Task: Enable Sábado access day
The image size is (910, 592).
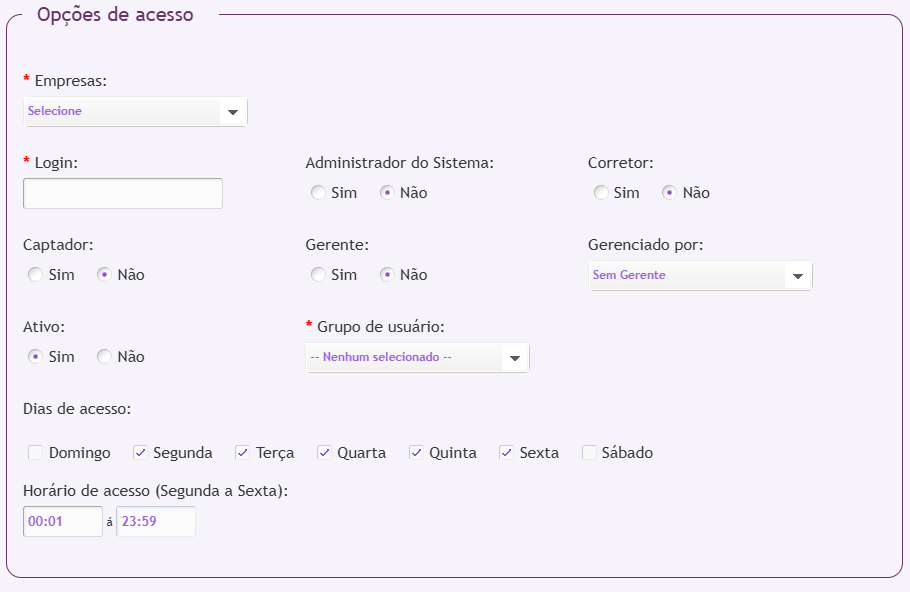Action: 589,453
